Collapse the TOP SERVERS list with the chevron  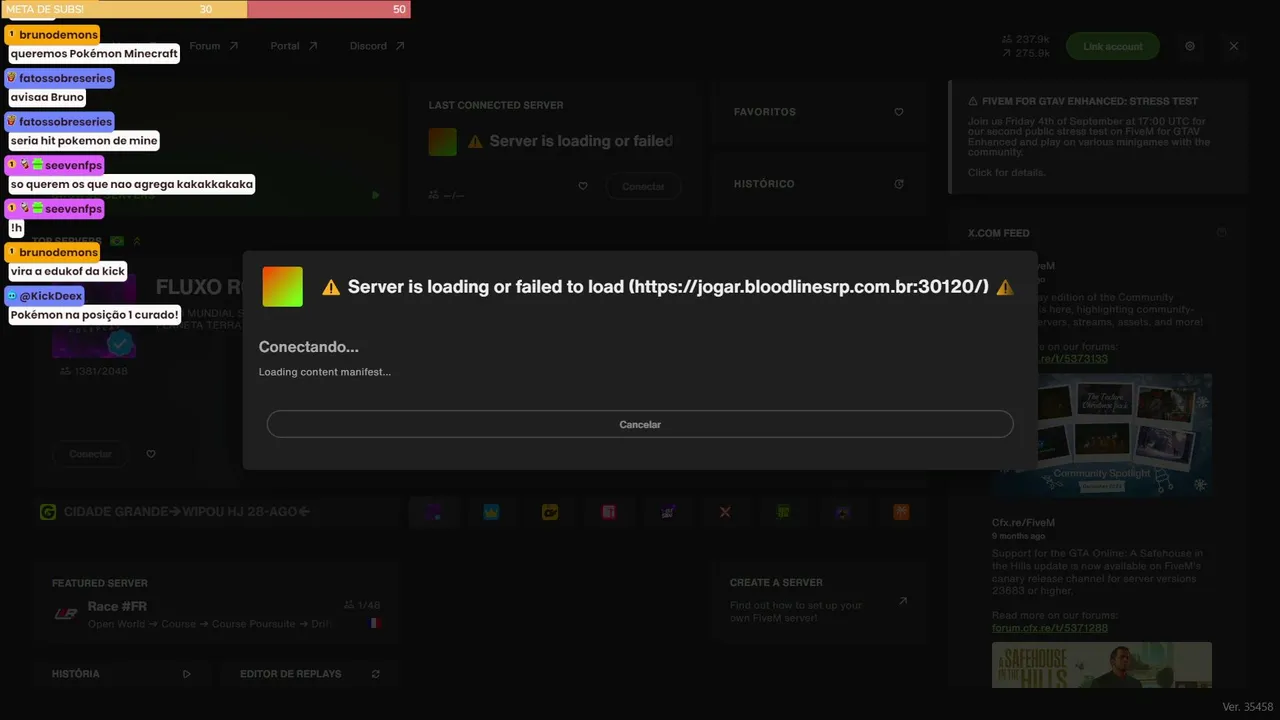tap(137, 241)
